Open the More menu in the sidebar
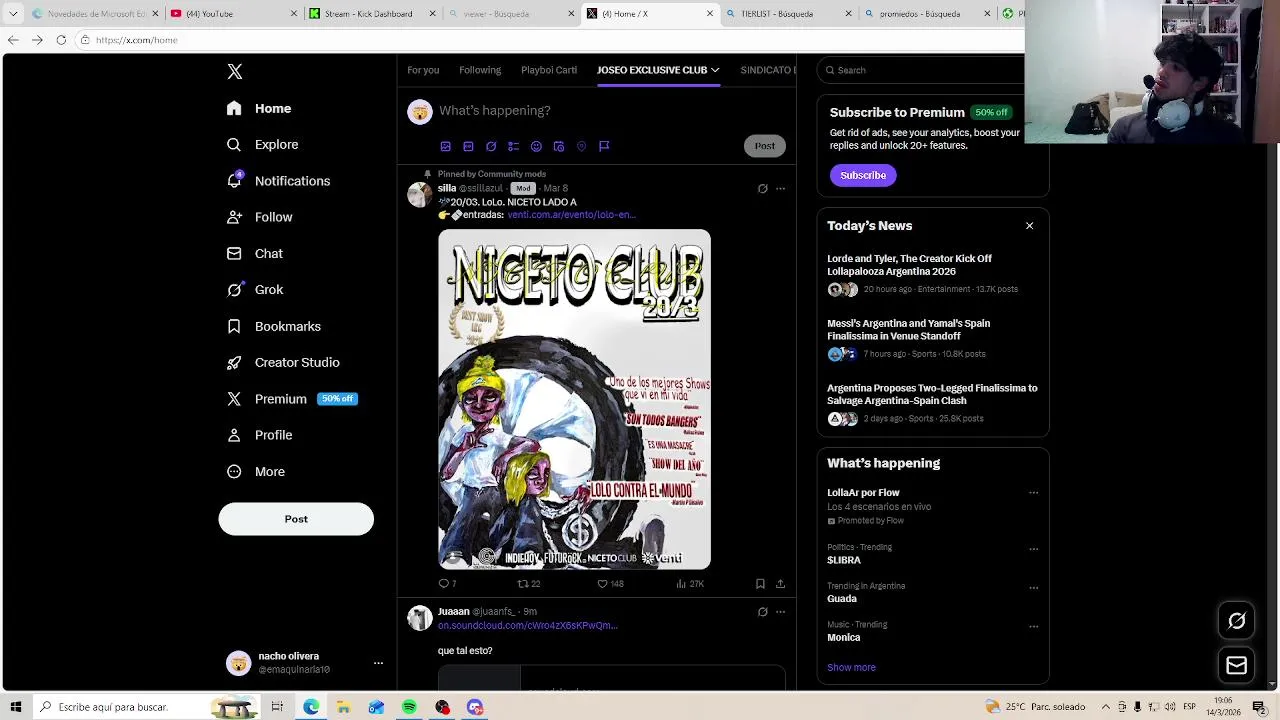1280x720 pixels. pos(255,472)
